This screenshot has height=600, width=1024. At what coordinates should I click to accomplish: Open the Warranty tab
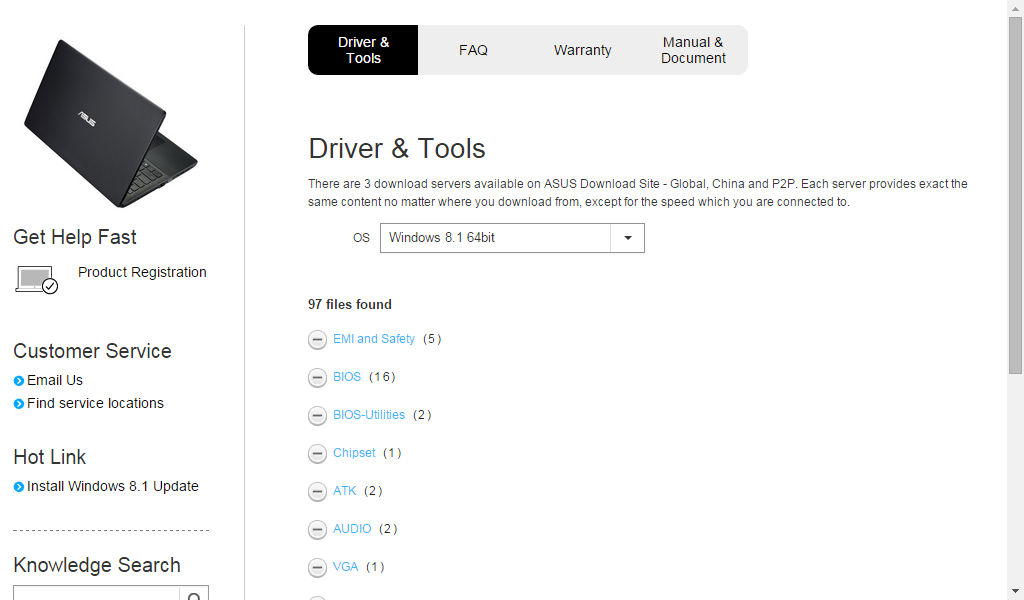click(582, 49)
